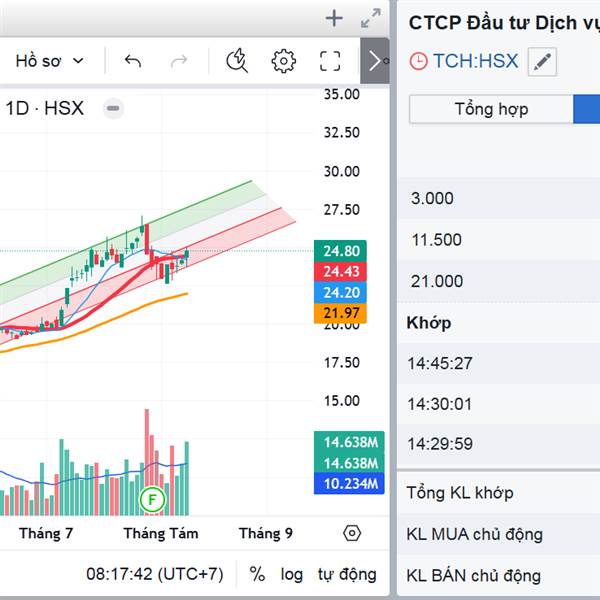Expand the chart panel with diagonal arrows
This screenshot has width=600, height=600.
coord(370,18)
